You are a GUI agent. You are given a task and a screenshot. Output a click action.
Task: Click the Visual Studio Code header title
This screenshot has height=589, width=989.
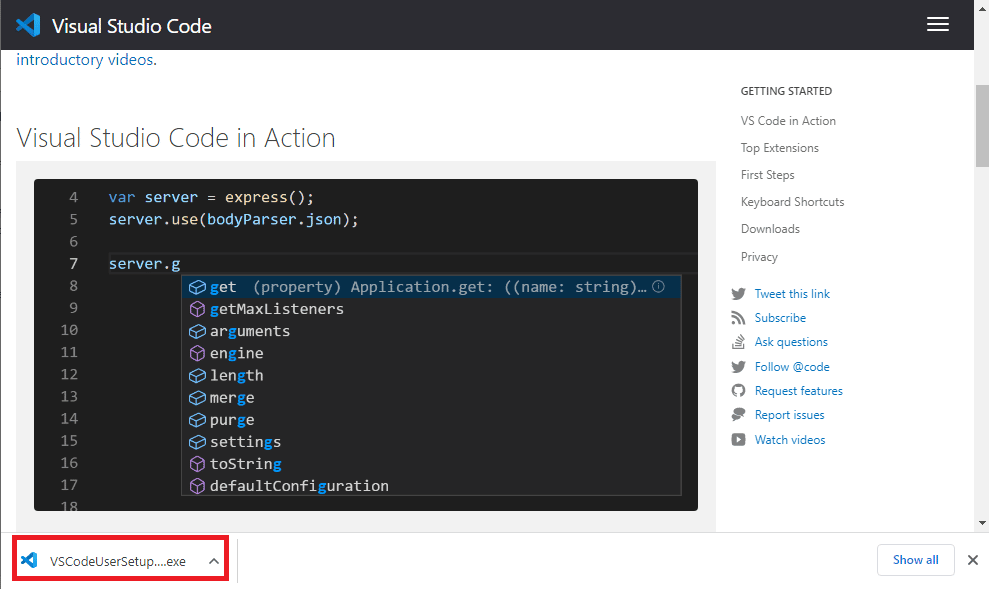pos(131,26)
